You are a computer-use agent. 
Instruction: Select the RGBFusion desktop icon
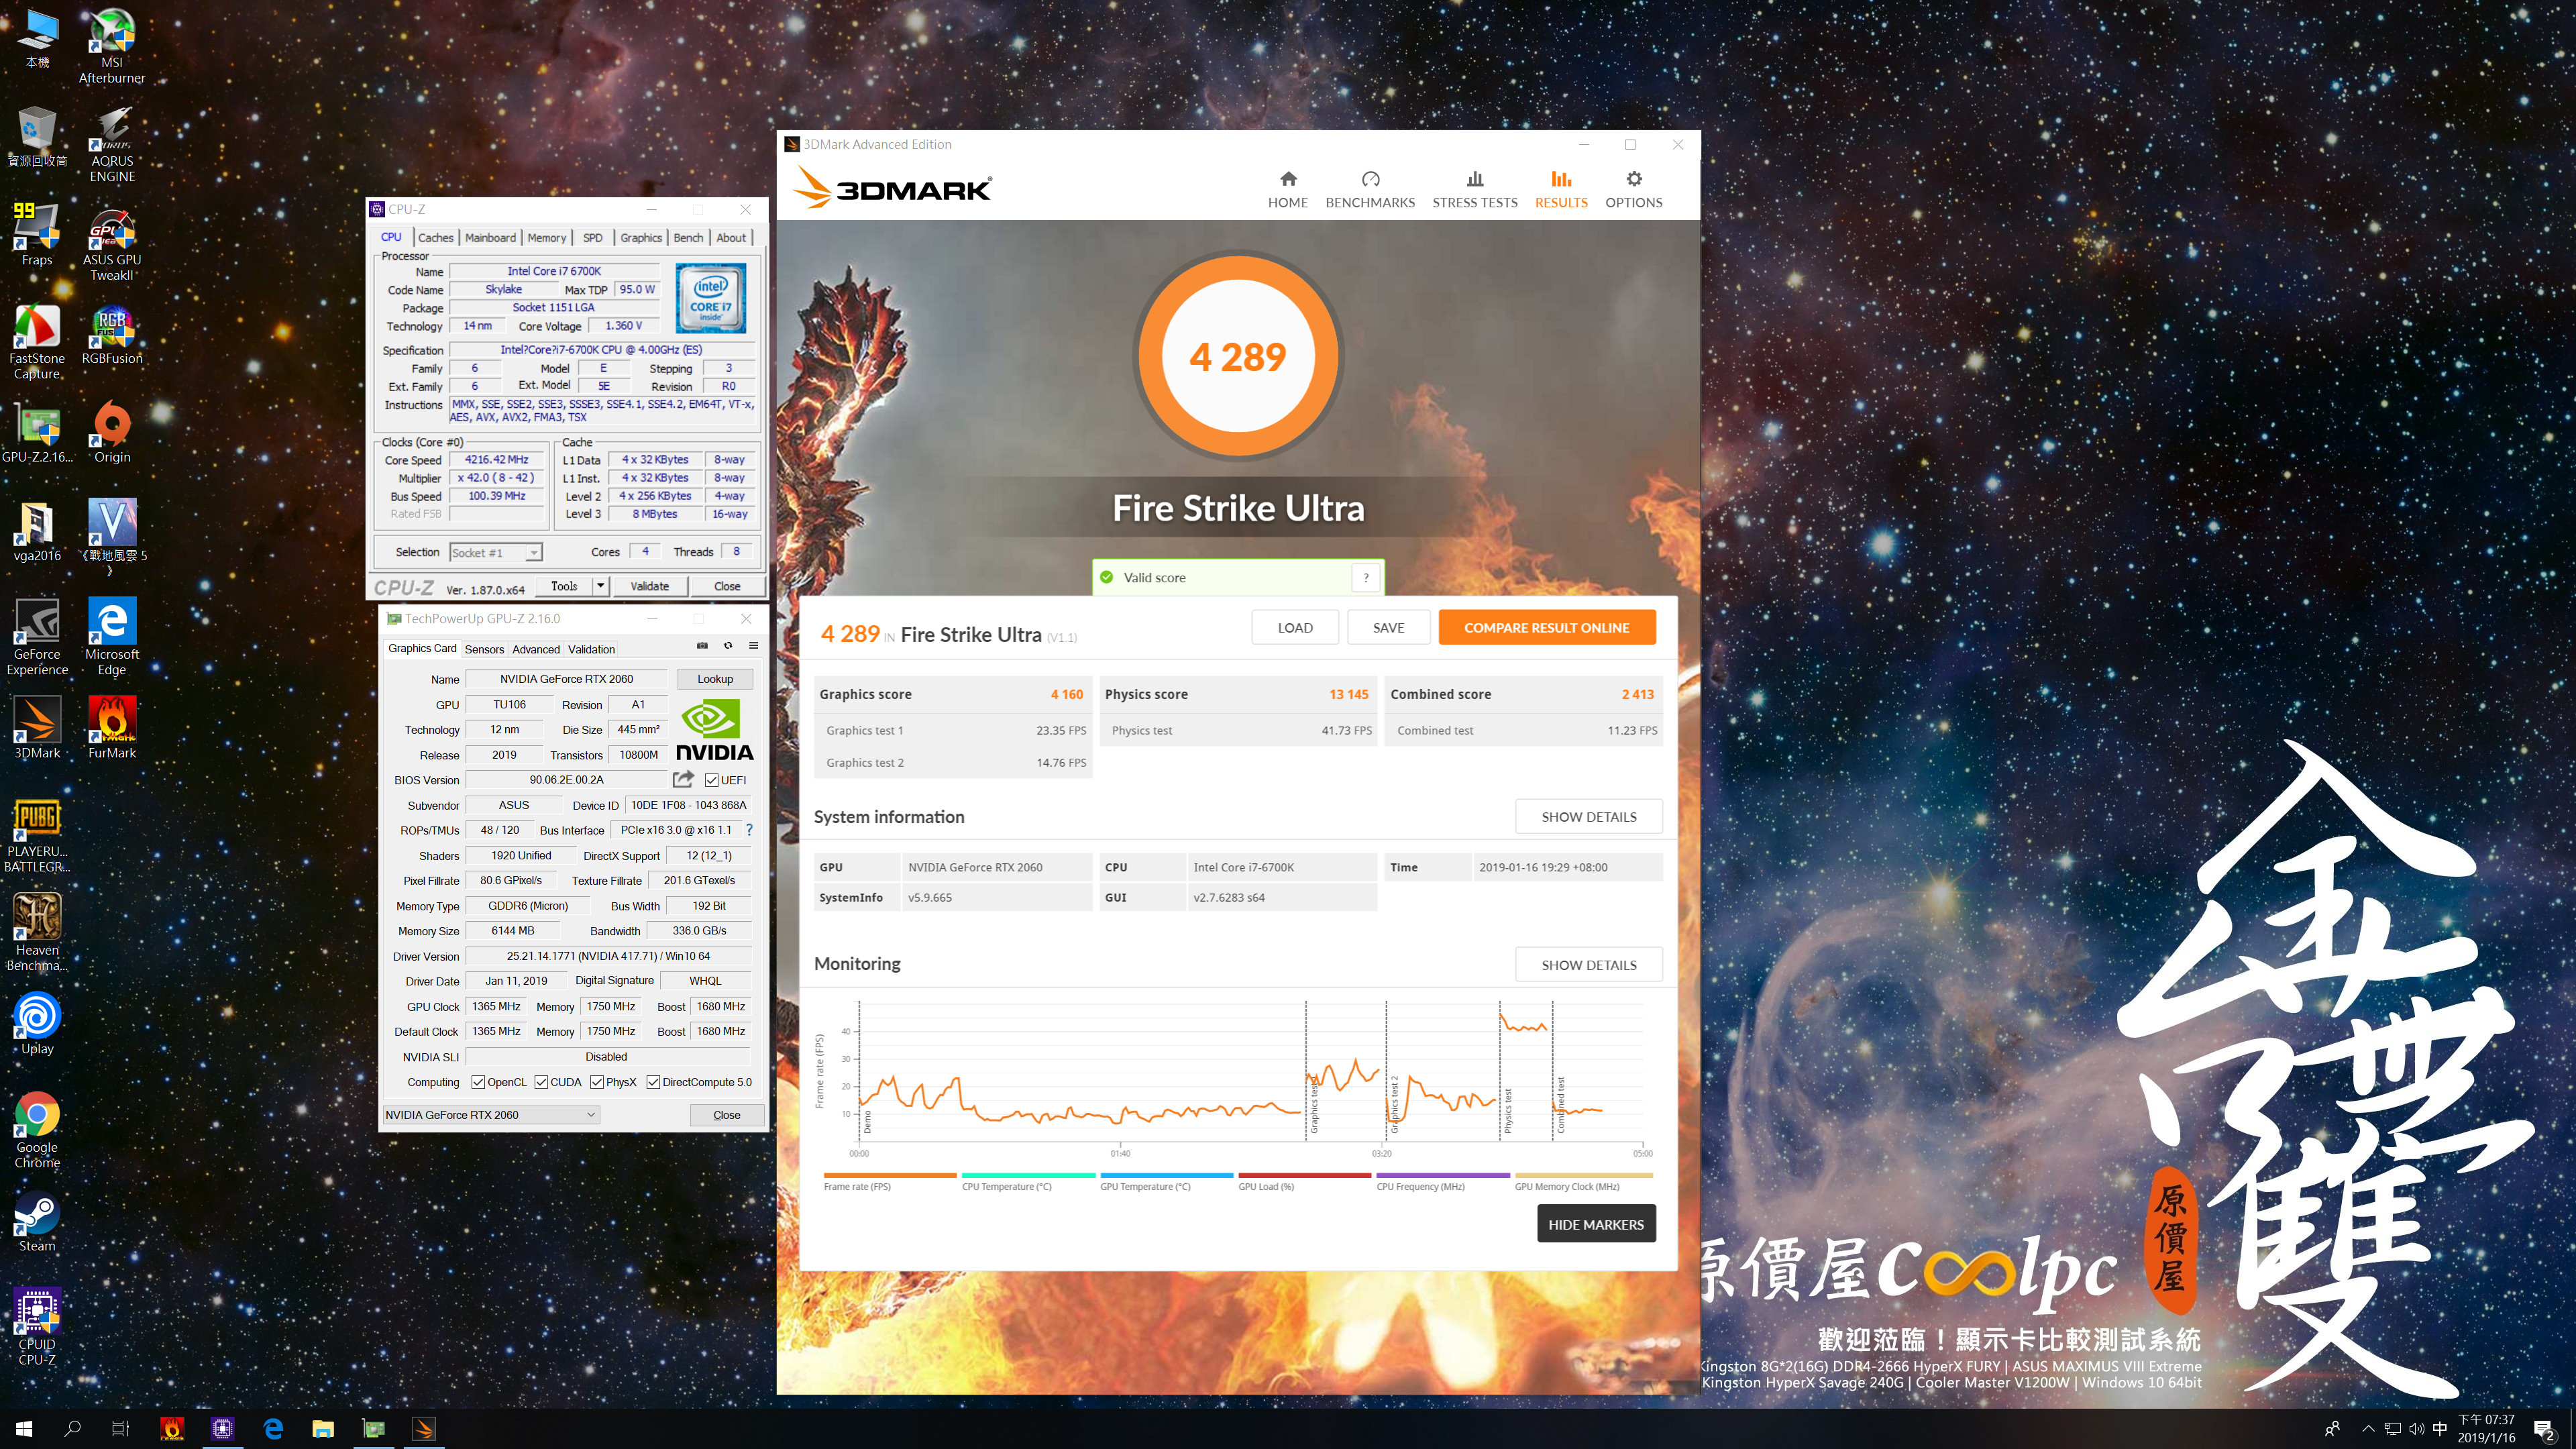pos(112,335)
